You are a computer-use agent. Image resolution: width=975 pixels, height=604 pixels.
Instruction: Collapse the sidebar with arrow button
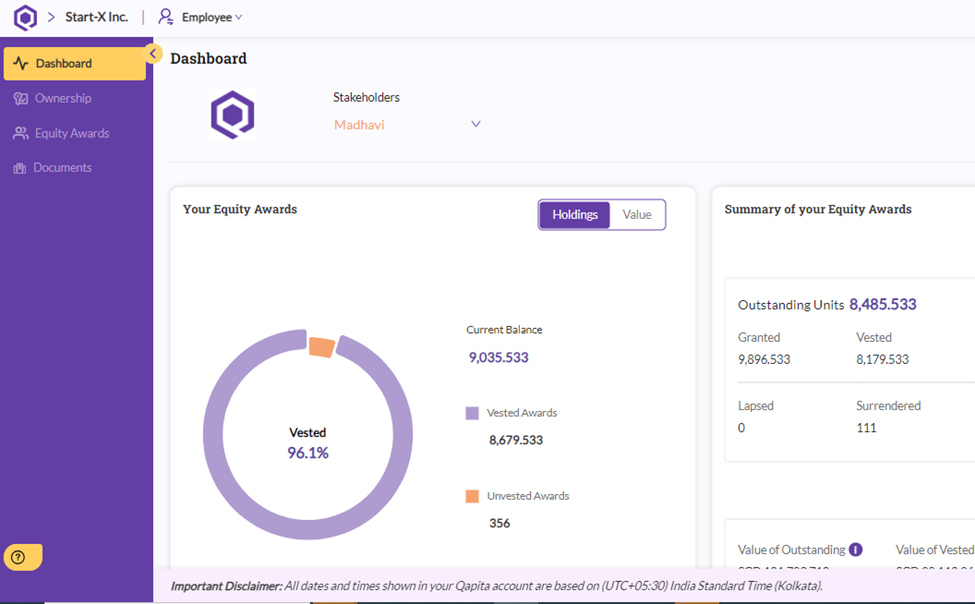click(x=153, y=54)
